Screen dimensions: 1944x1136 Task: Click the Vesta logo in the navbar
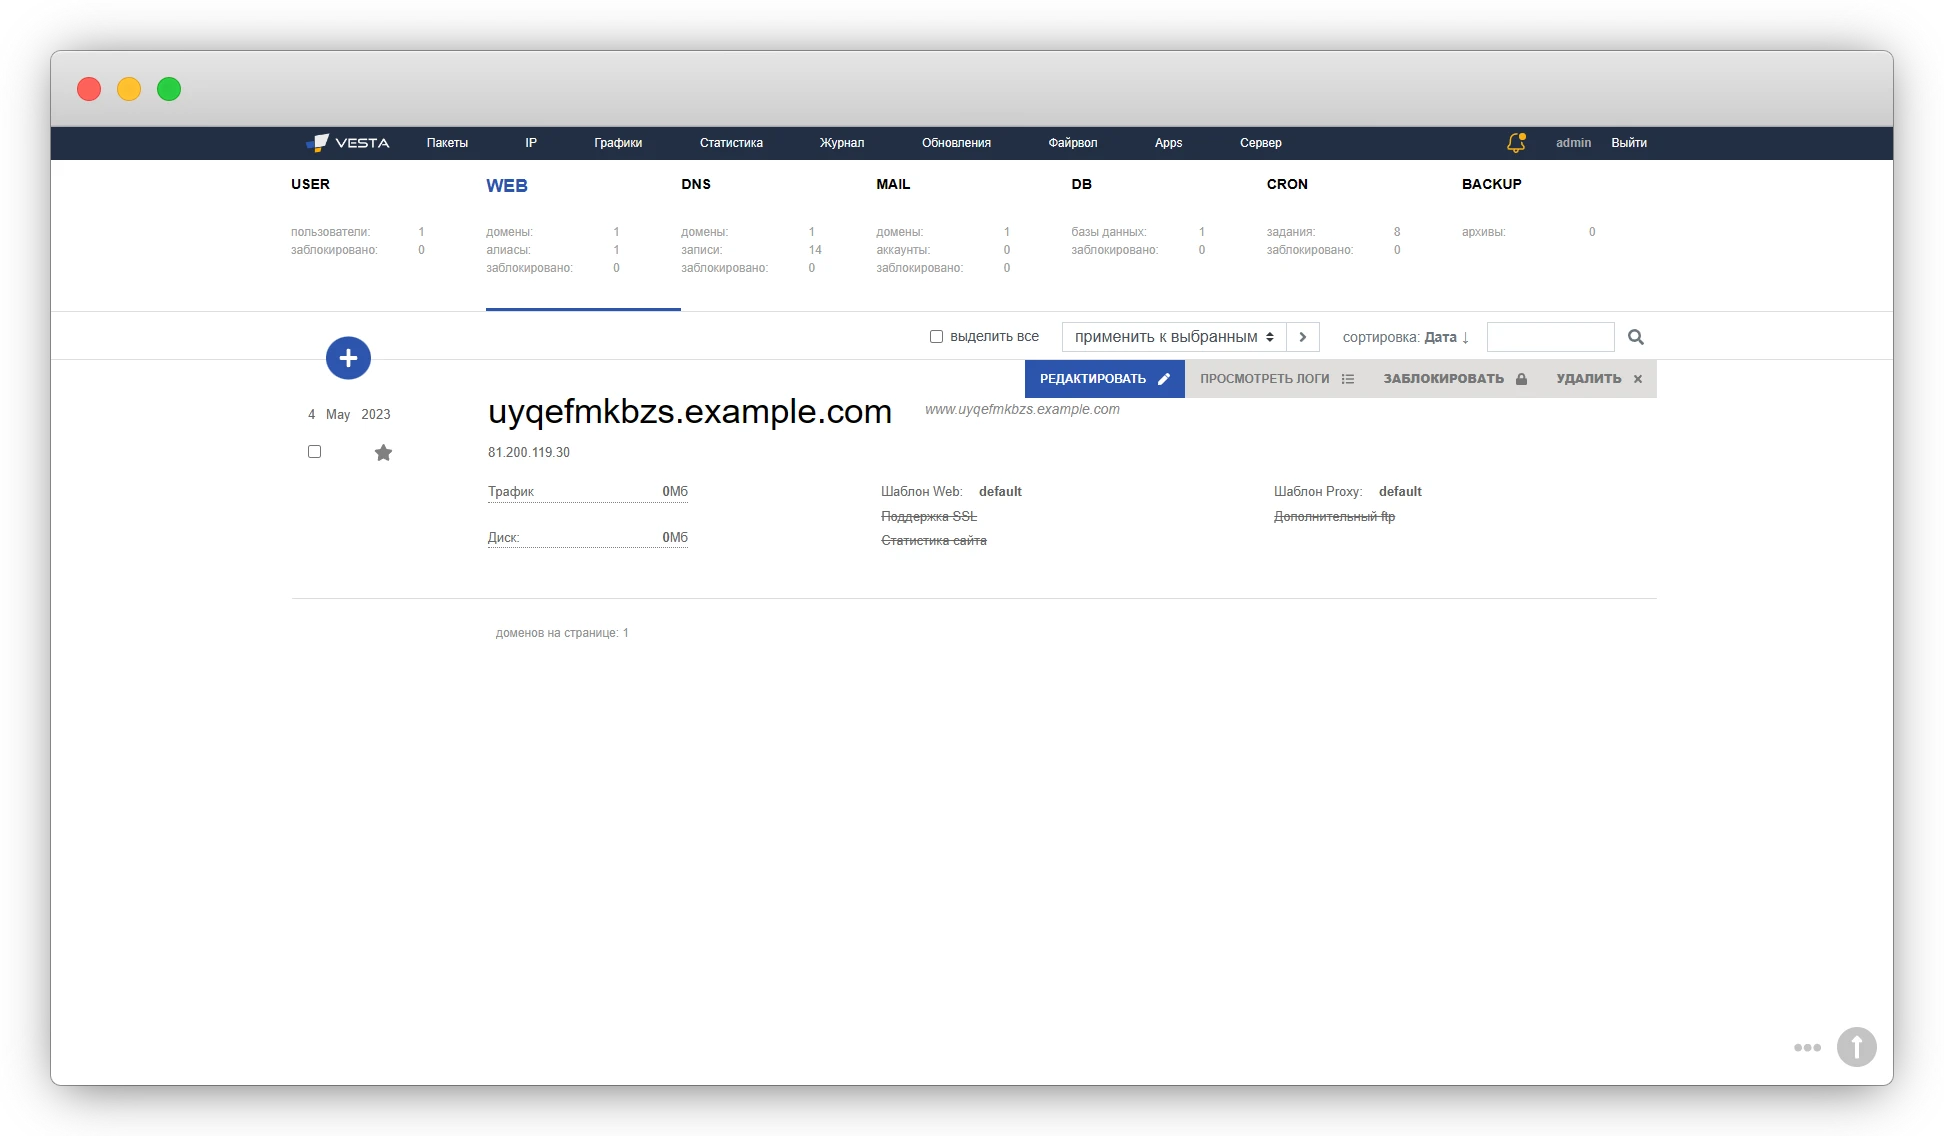coord(349,142)
